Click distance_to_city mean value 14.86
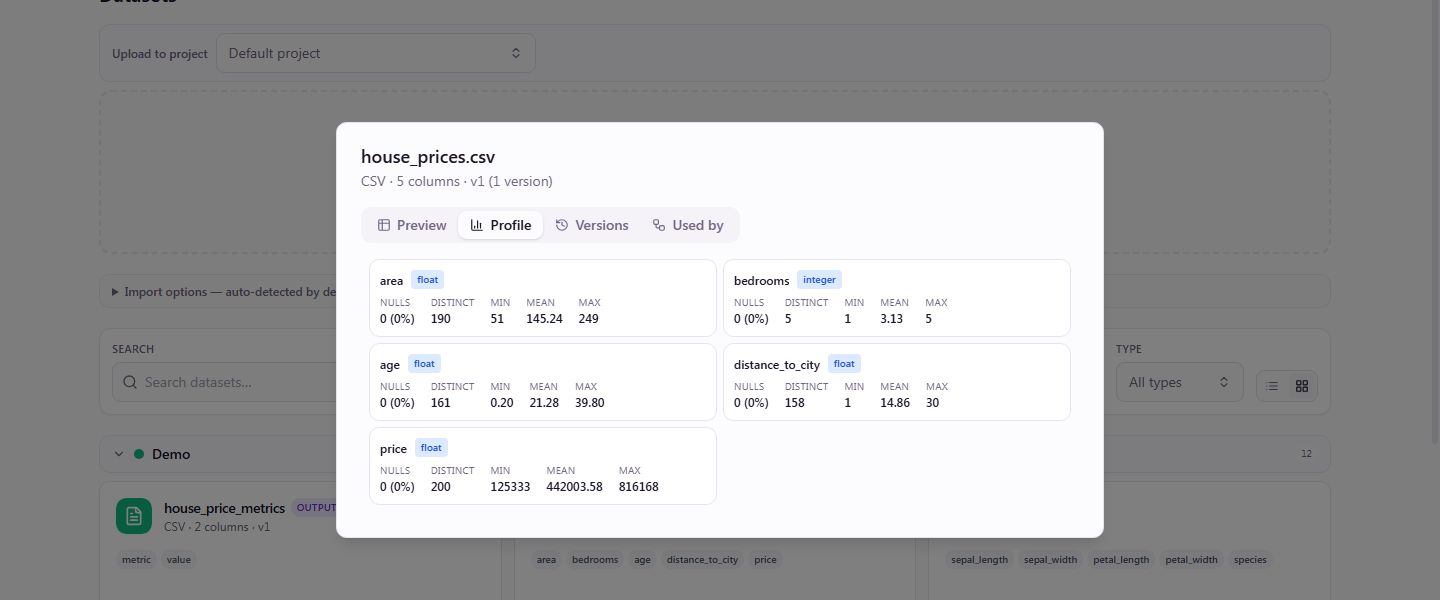This screenshot has width=1440, height=600. click(x=895, y=403)
